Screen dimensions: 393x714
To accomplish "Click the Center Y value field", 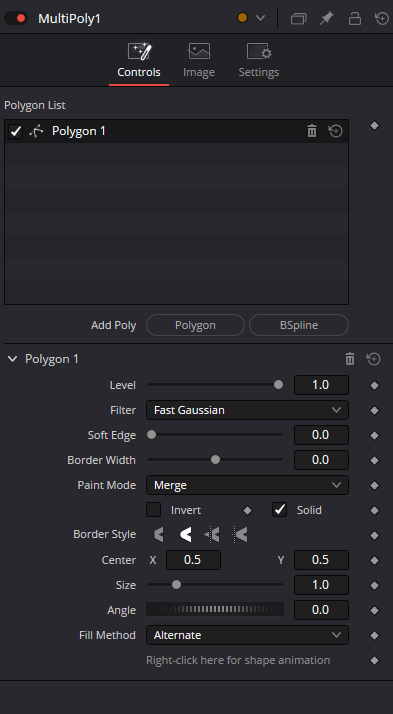I will click(321, 560).
